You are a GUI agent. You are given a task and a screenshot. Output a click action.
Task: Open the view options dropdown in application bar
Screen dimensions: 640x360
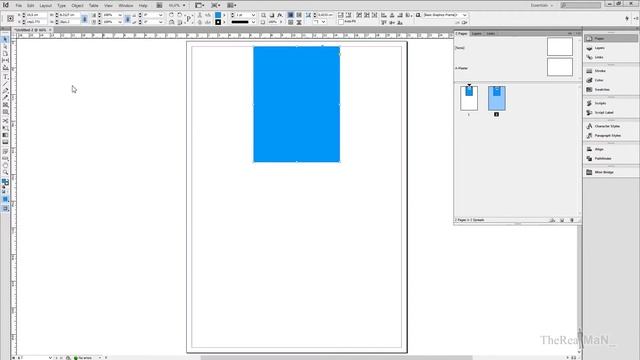199,5
